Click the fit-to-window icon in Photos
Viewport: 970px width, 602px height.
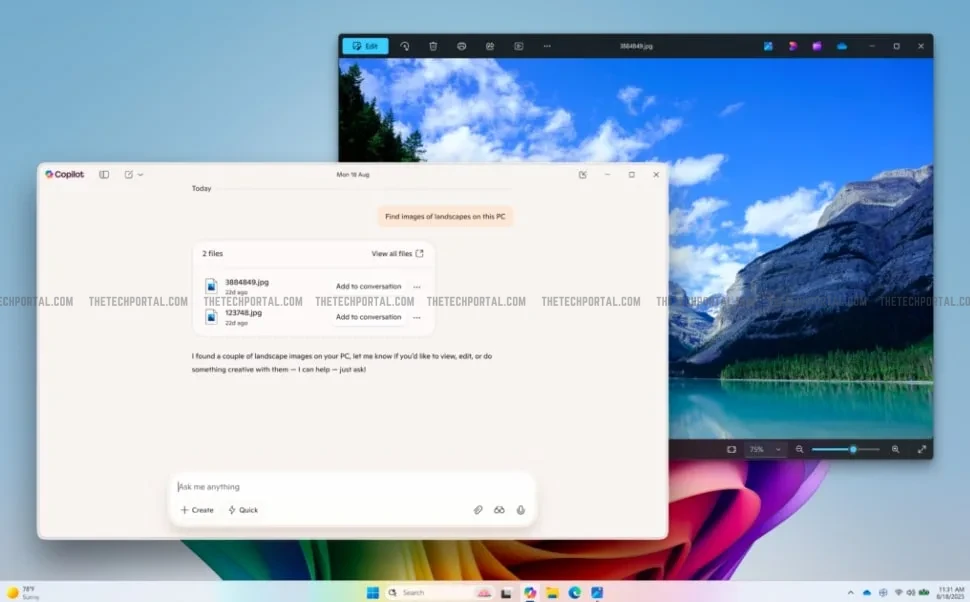(731, 449)
